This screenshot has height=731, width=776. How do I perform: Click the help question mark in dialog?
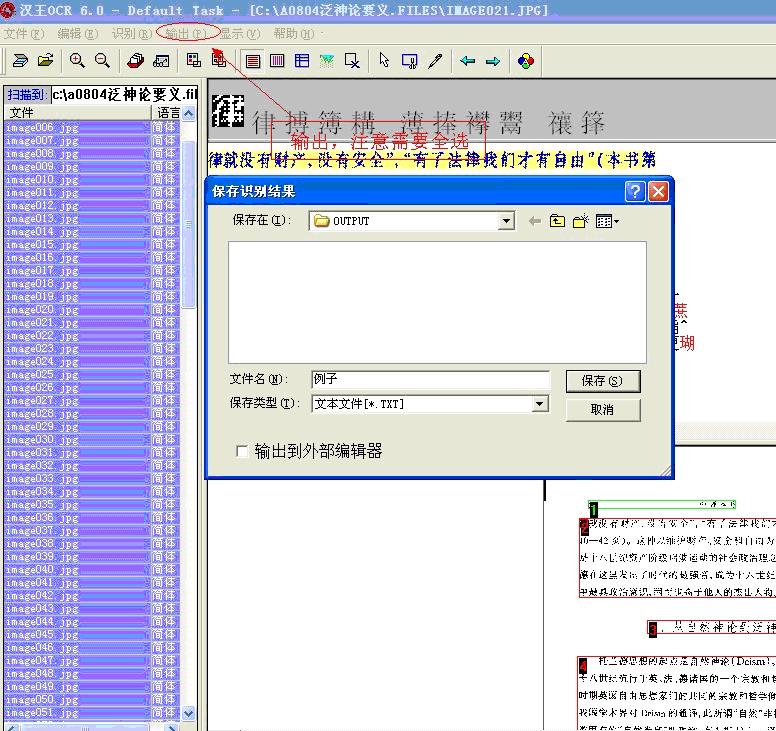tap(635, 191)
